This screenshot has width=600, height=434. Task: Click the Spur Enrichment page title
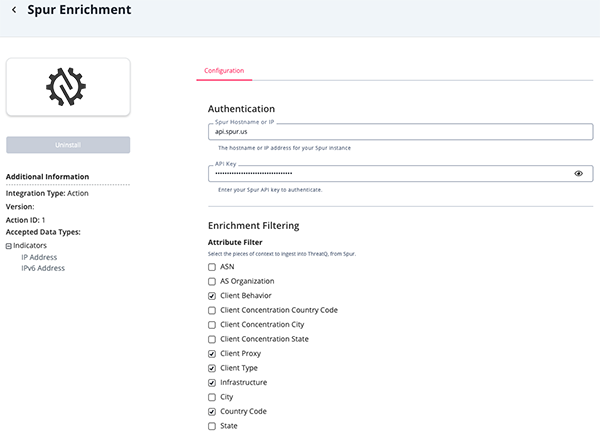point(79,10)
